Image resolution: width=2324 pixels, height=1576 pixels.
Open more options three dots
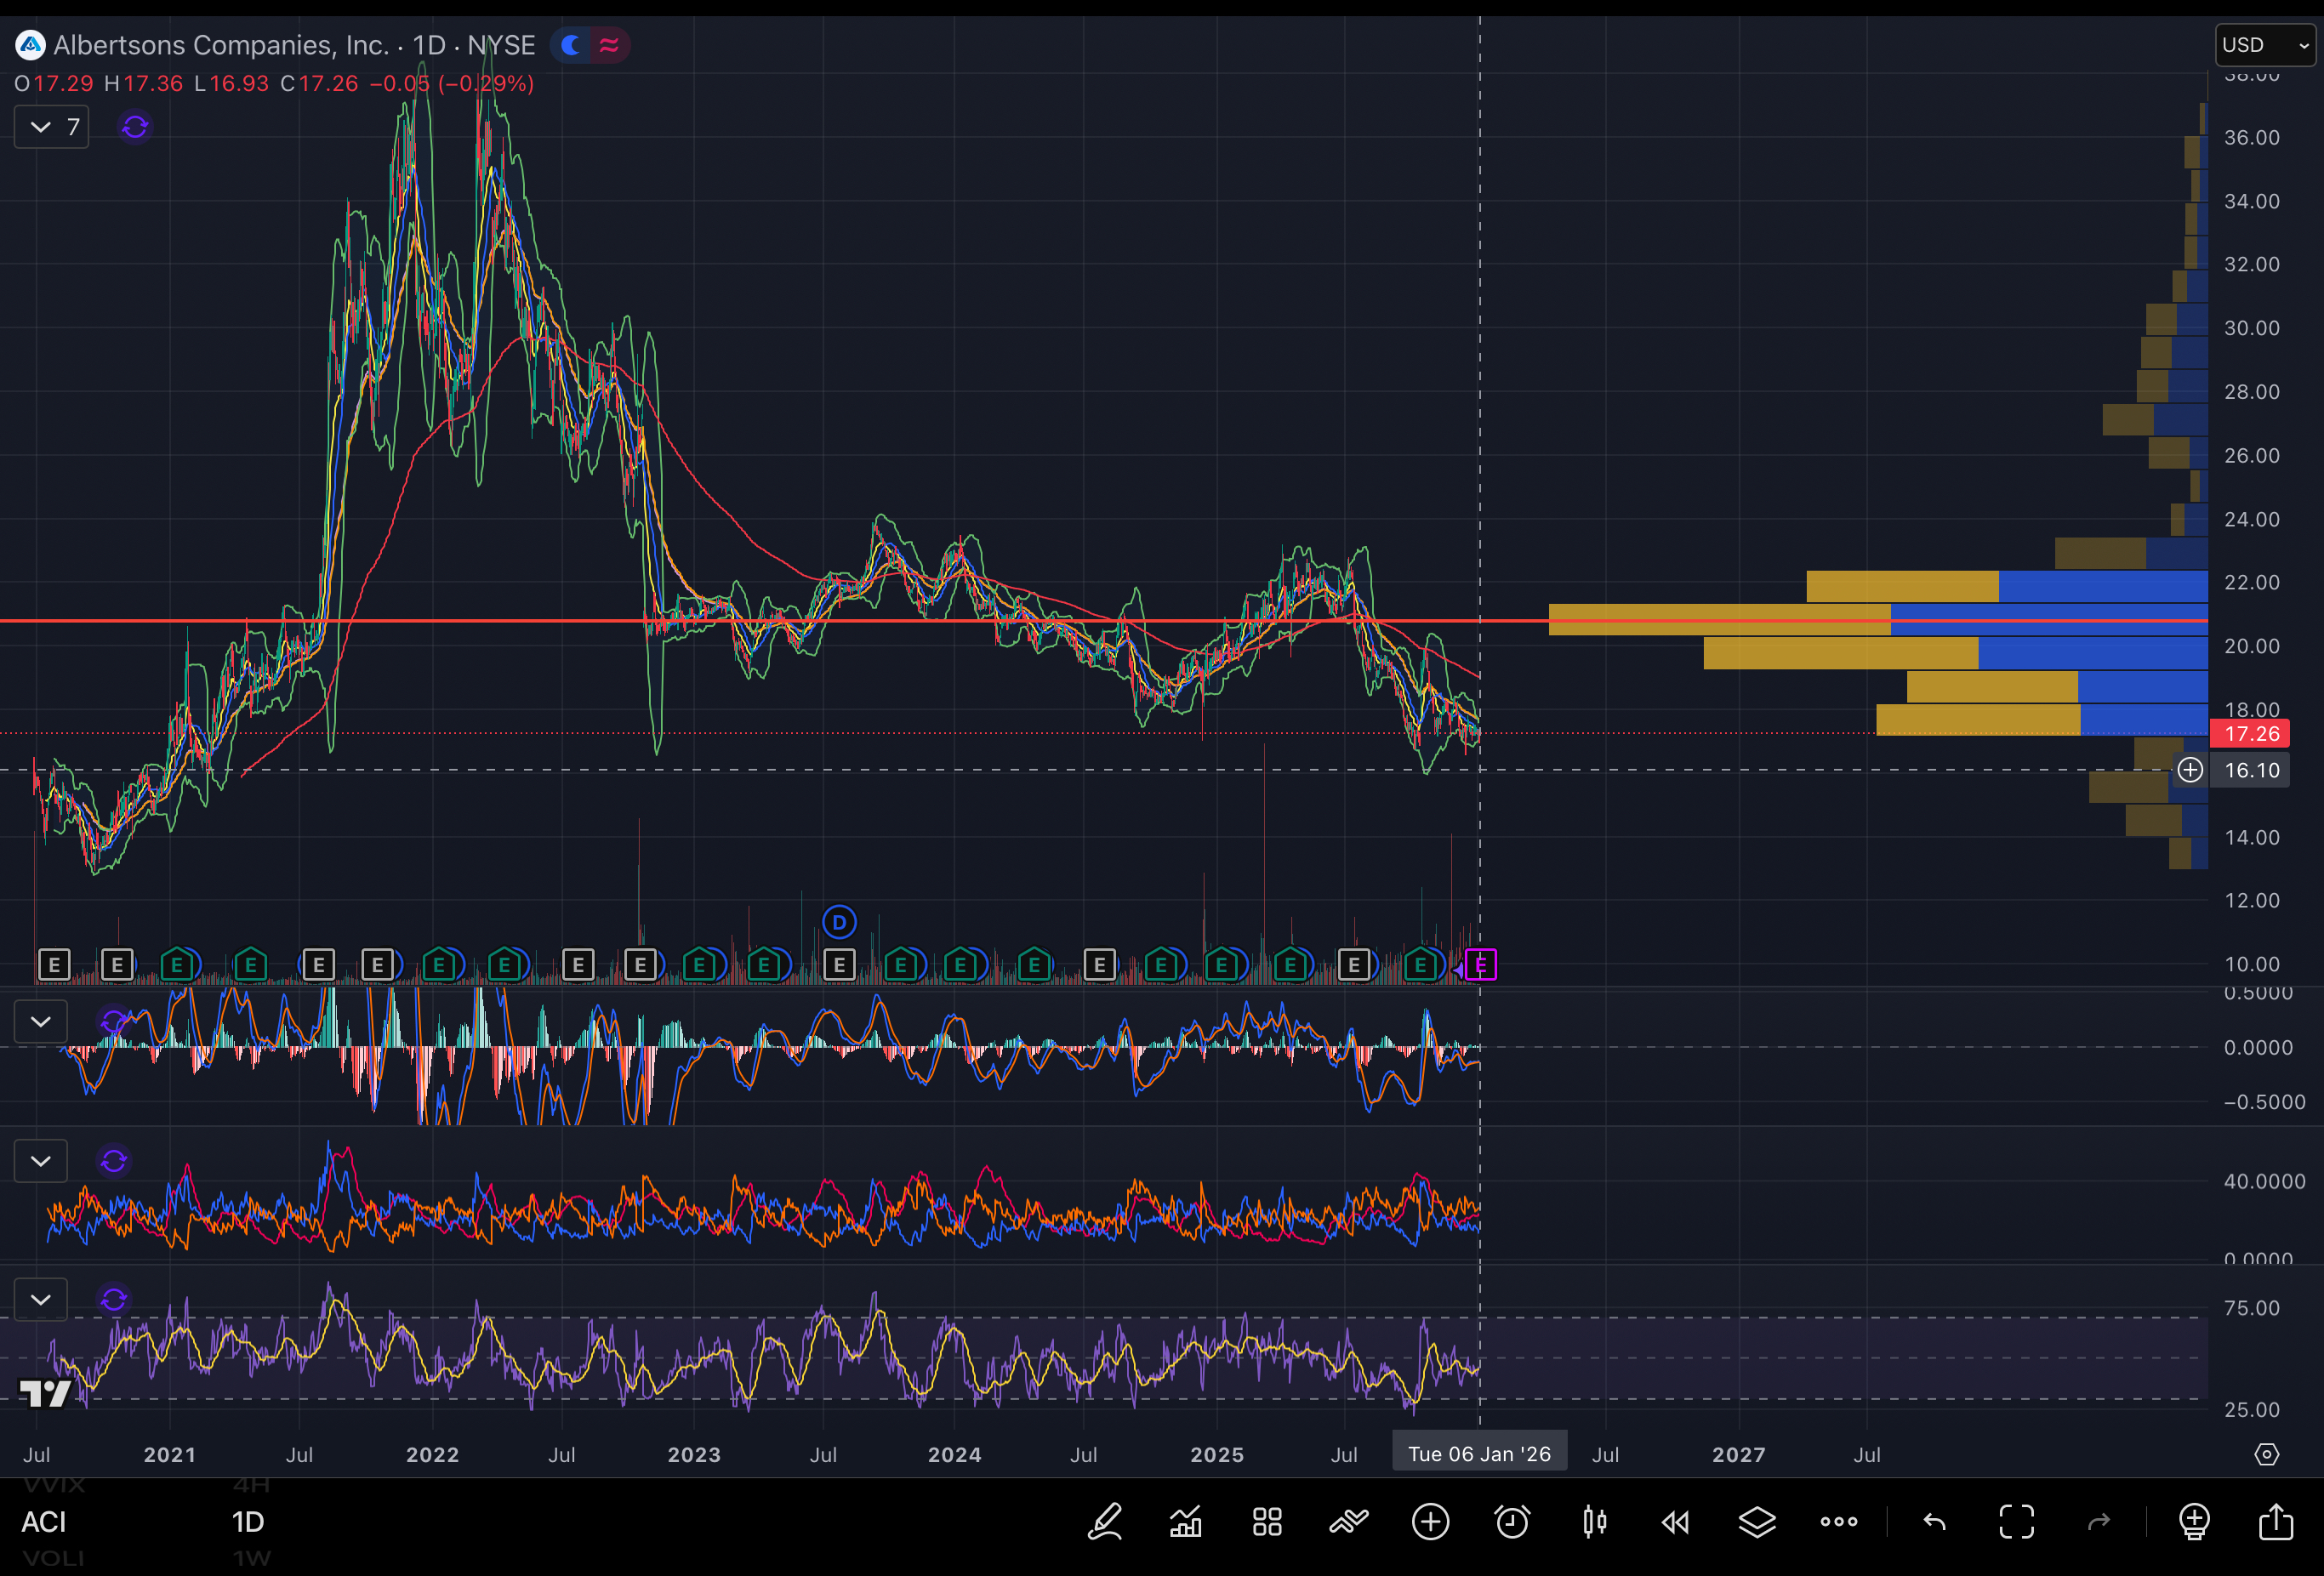click(x=1838, y=1522)
